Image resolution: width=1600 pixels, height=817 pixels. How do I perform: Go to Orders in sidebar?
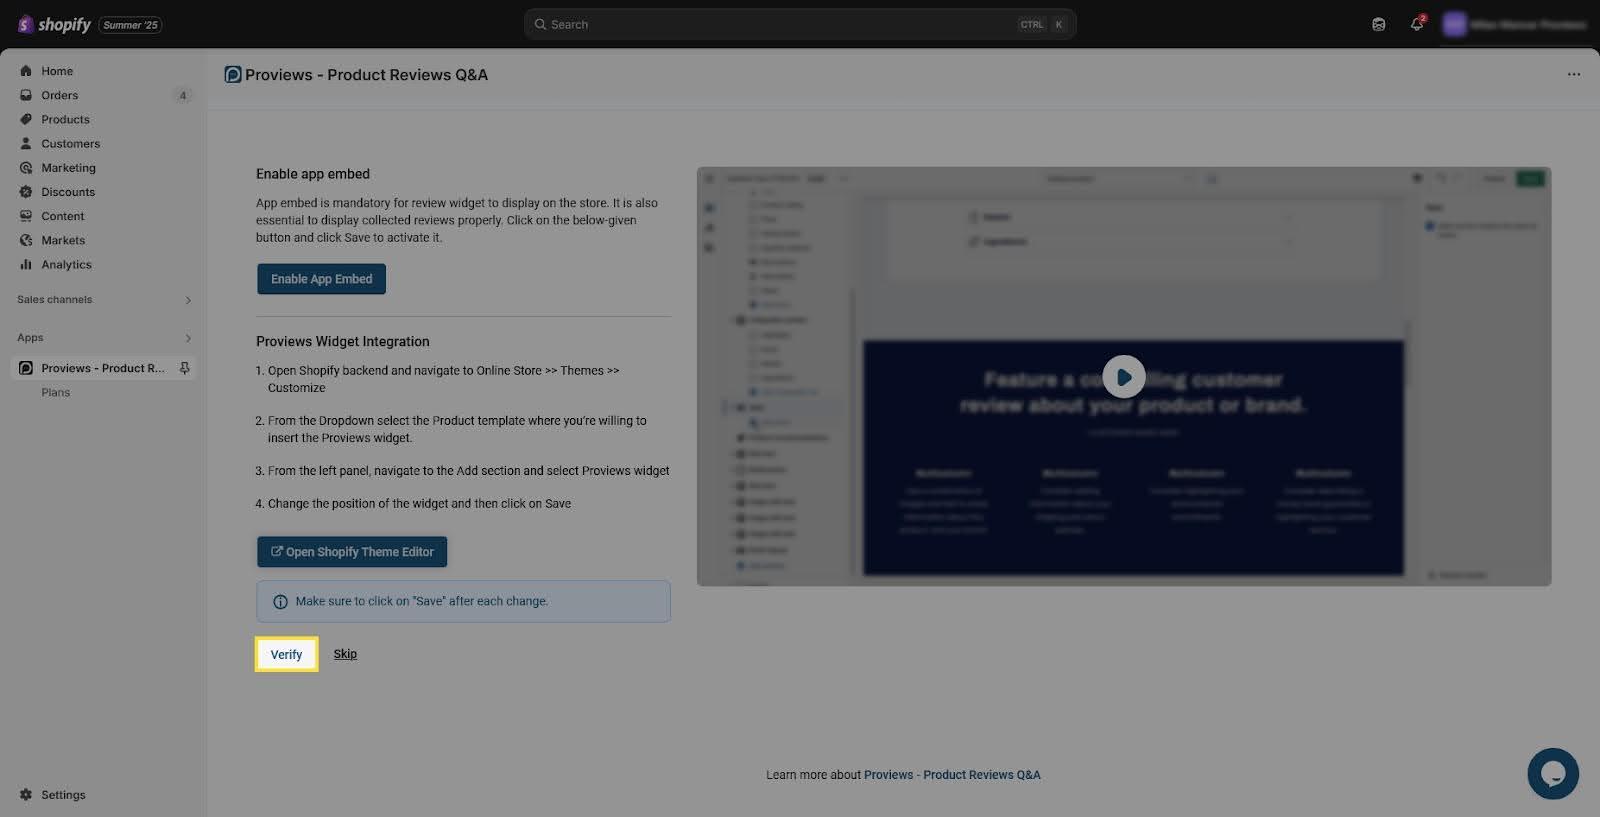59,95
